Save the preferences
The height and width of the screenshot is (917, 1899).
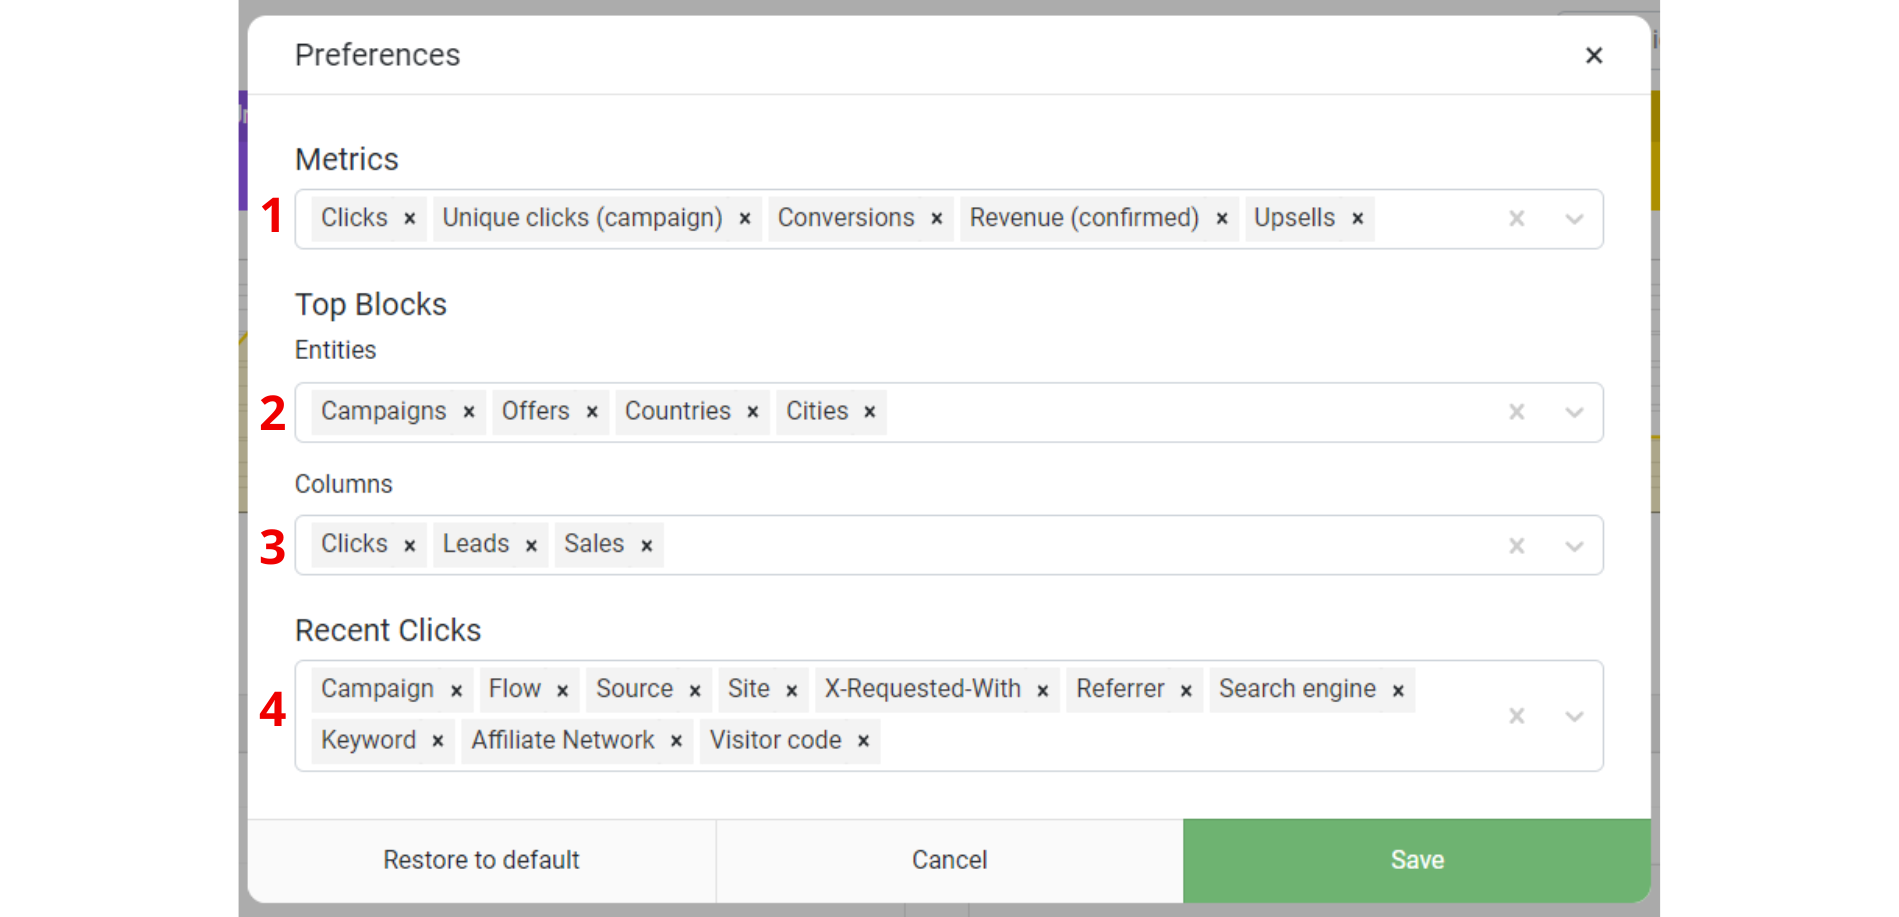[1417, 861]
